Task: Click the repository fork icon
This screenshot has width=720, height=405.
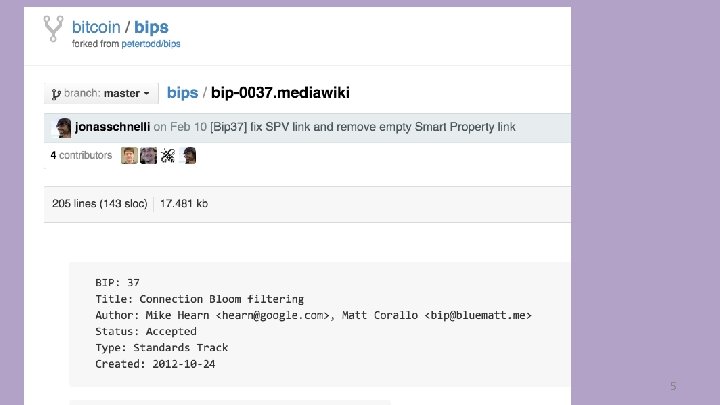Action: (53, 29)
